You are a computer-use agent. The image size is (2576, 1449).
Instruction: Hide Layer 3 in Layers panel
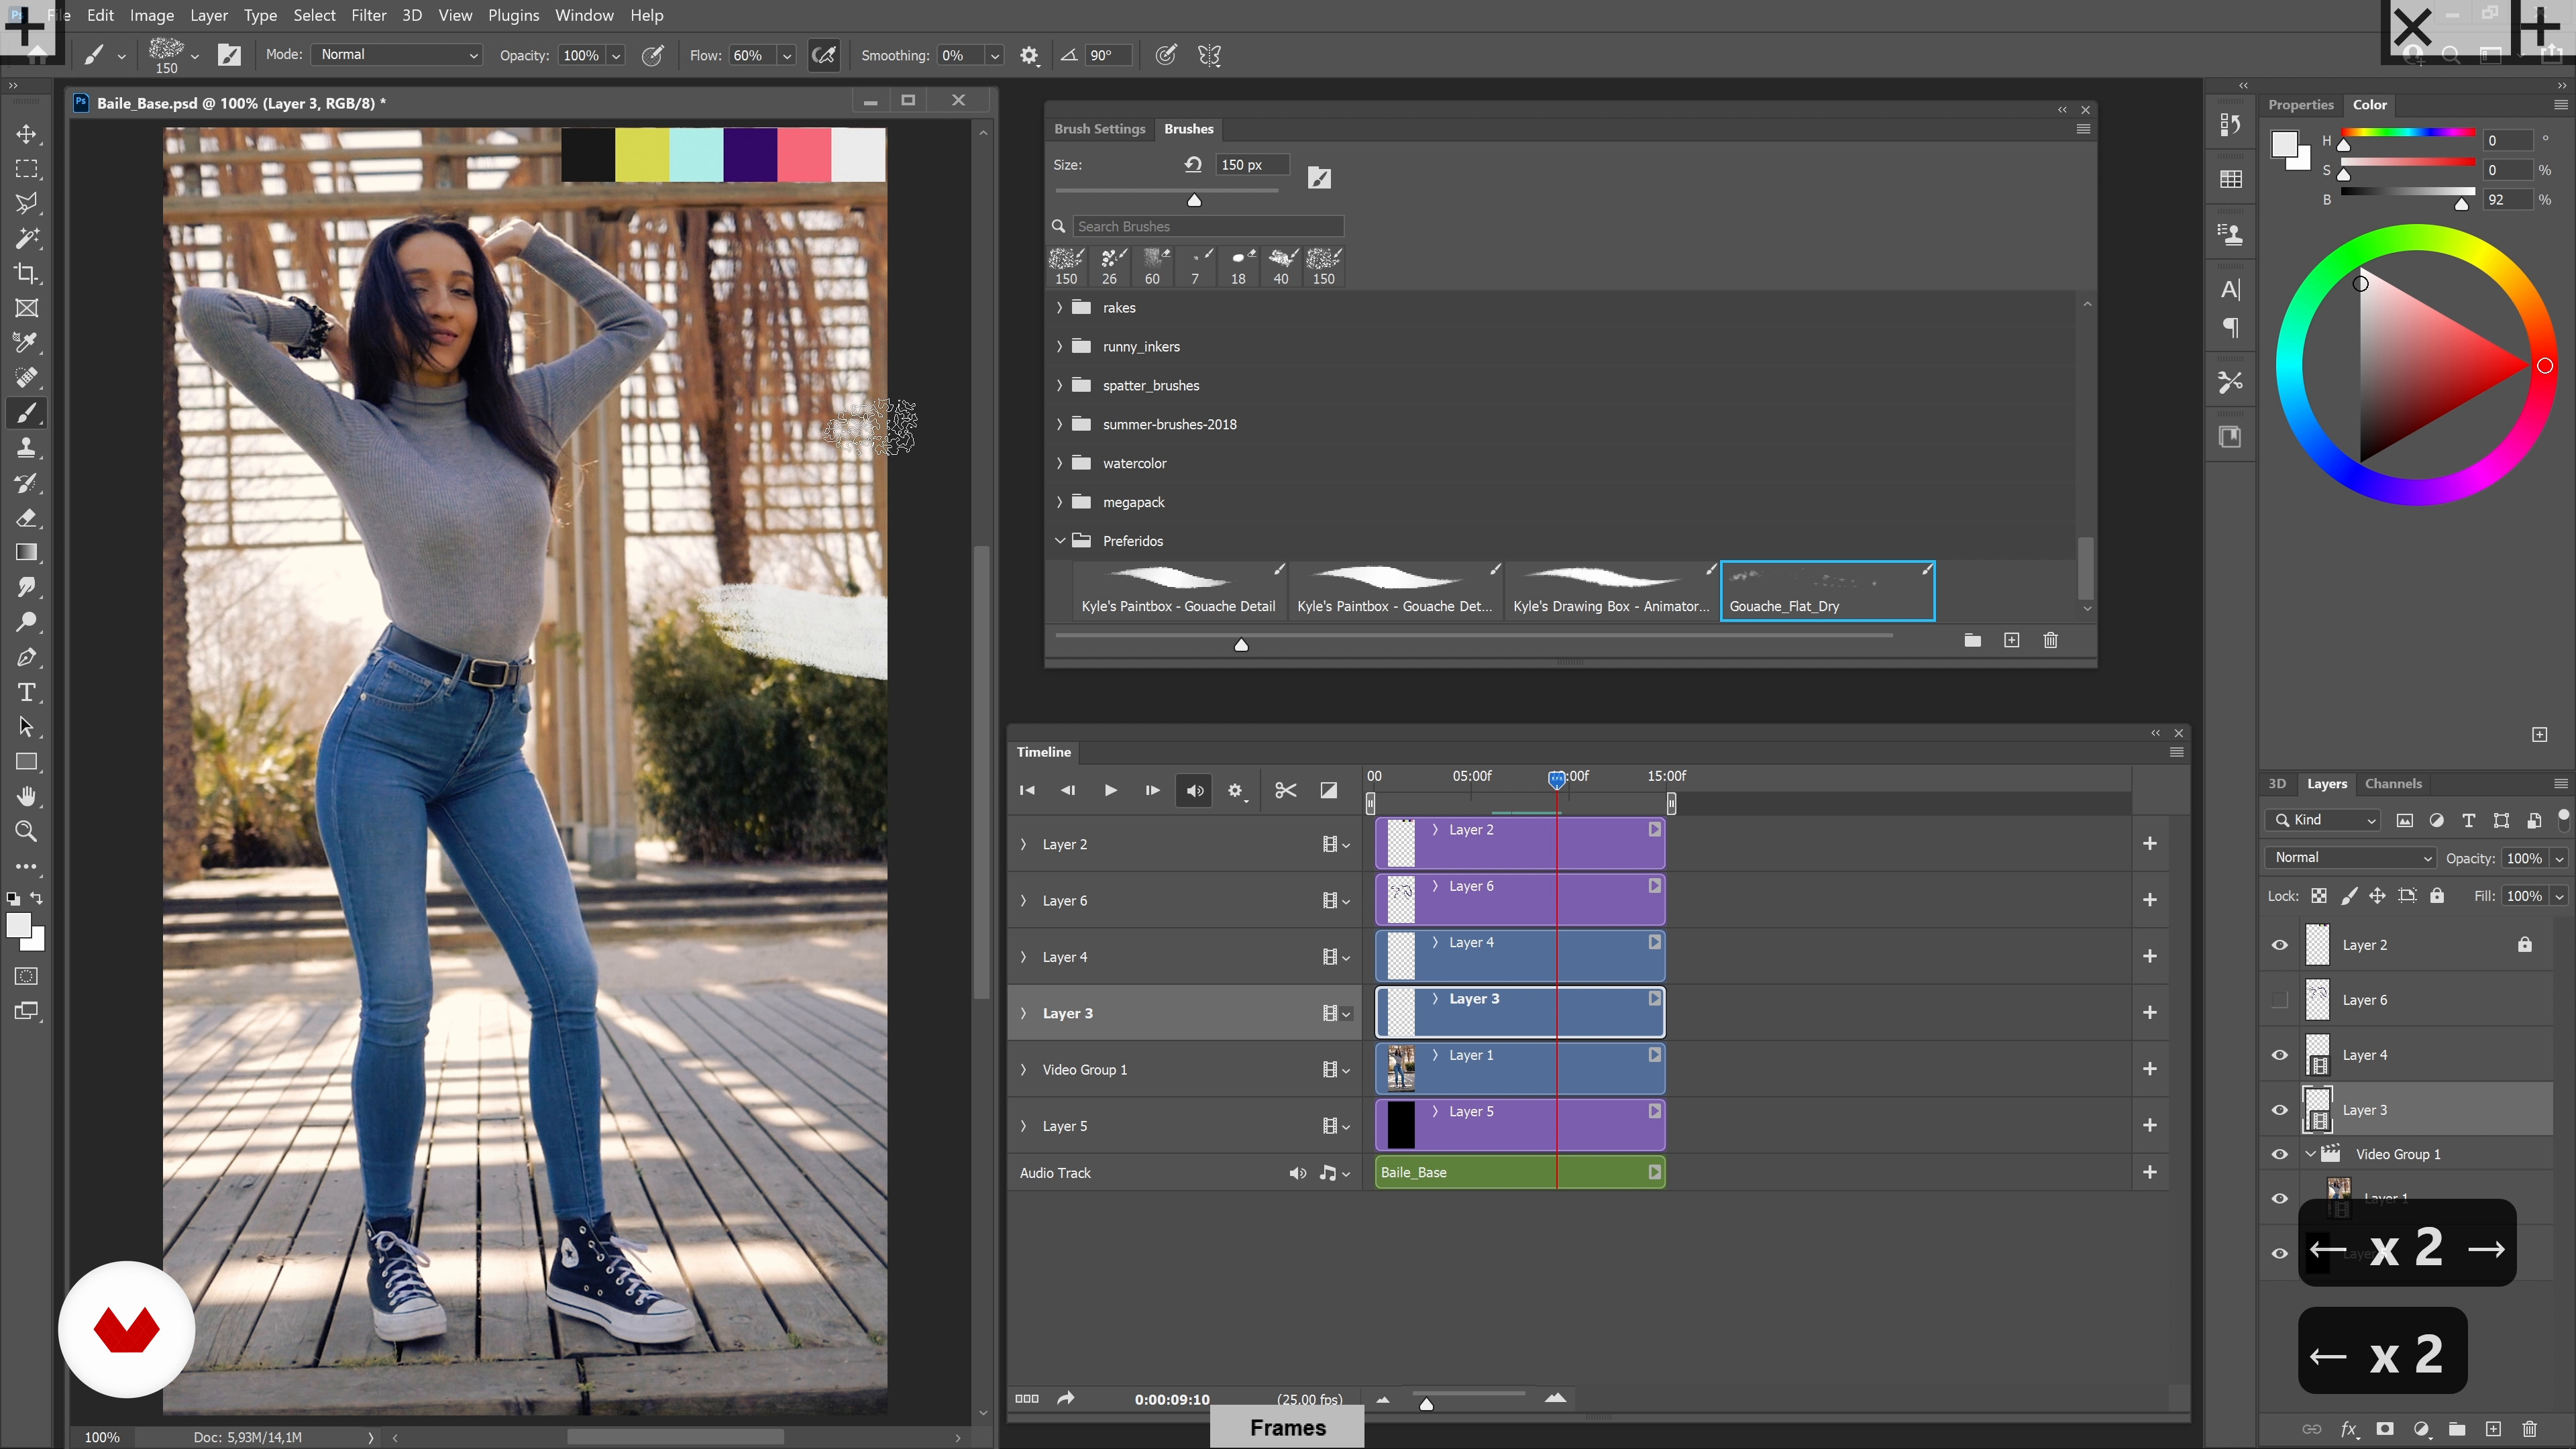(2279, 1110)
